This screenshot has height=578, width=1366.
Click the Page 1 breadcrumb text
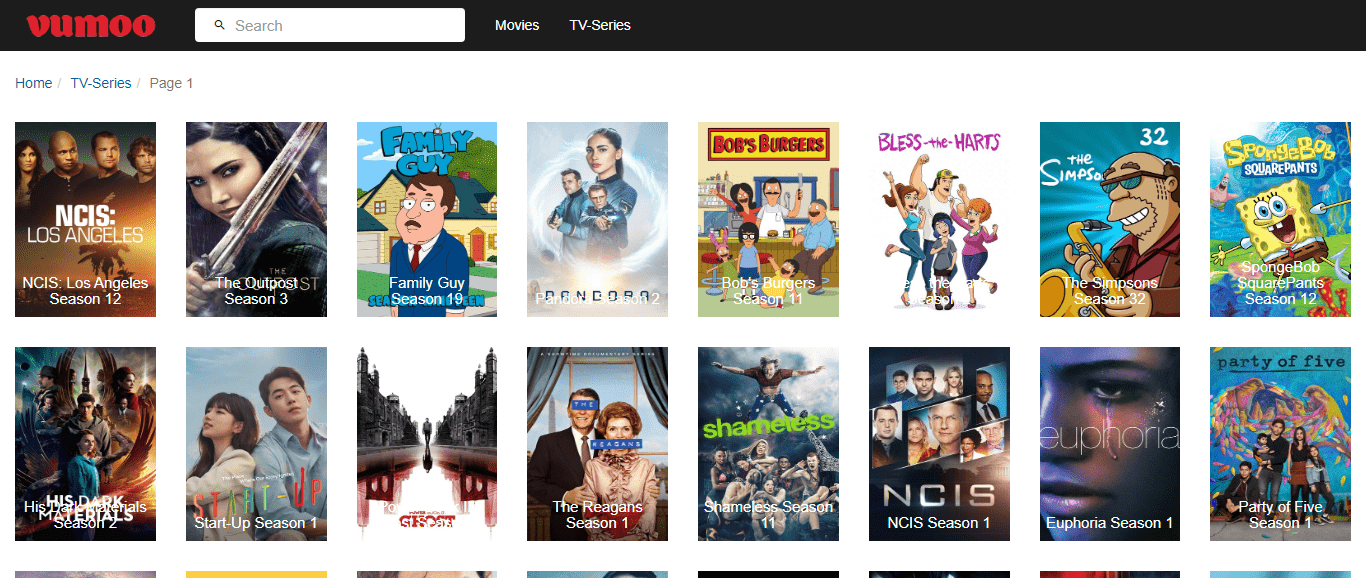(171, 83)
